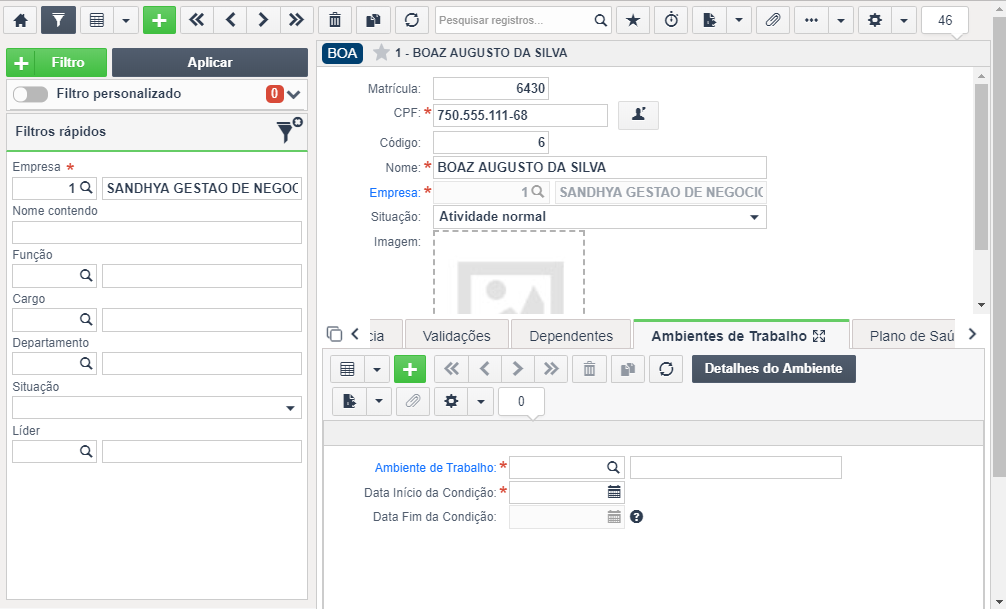Add new record with top green plus

tap(159, 20)
